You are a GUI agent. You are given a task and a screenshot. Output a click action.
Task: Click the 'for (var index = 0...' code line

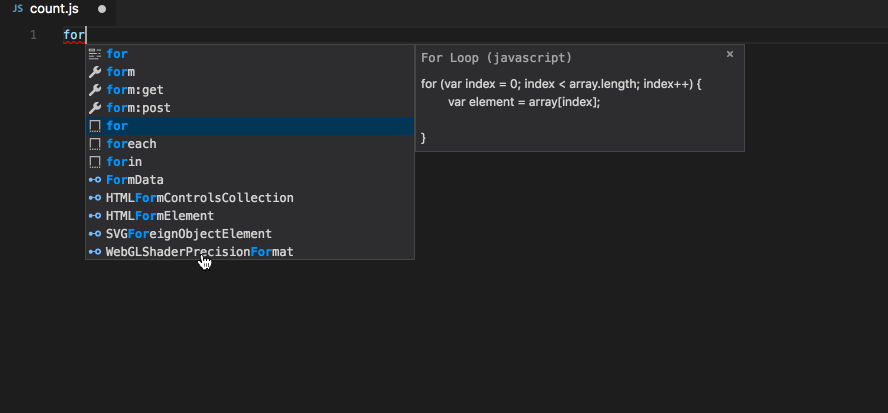point(562,84)
